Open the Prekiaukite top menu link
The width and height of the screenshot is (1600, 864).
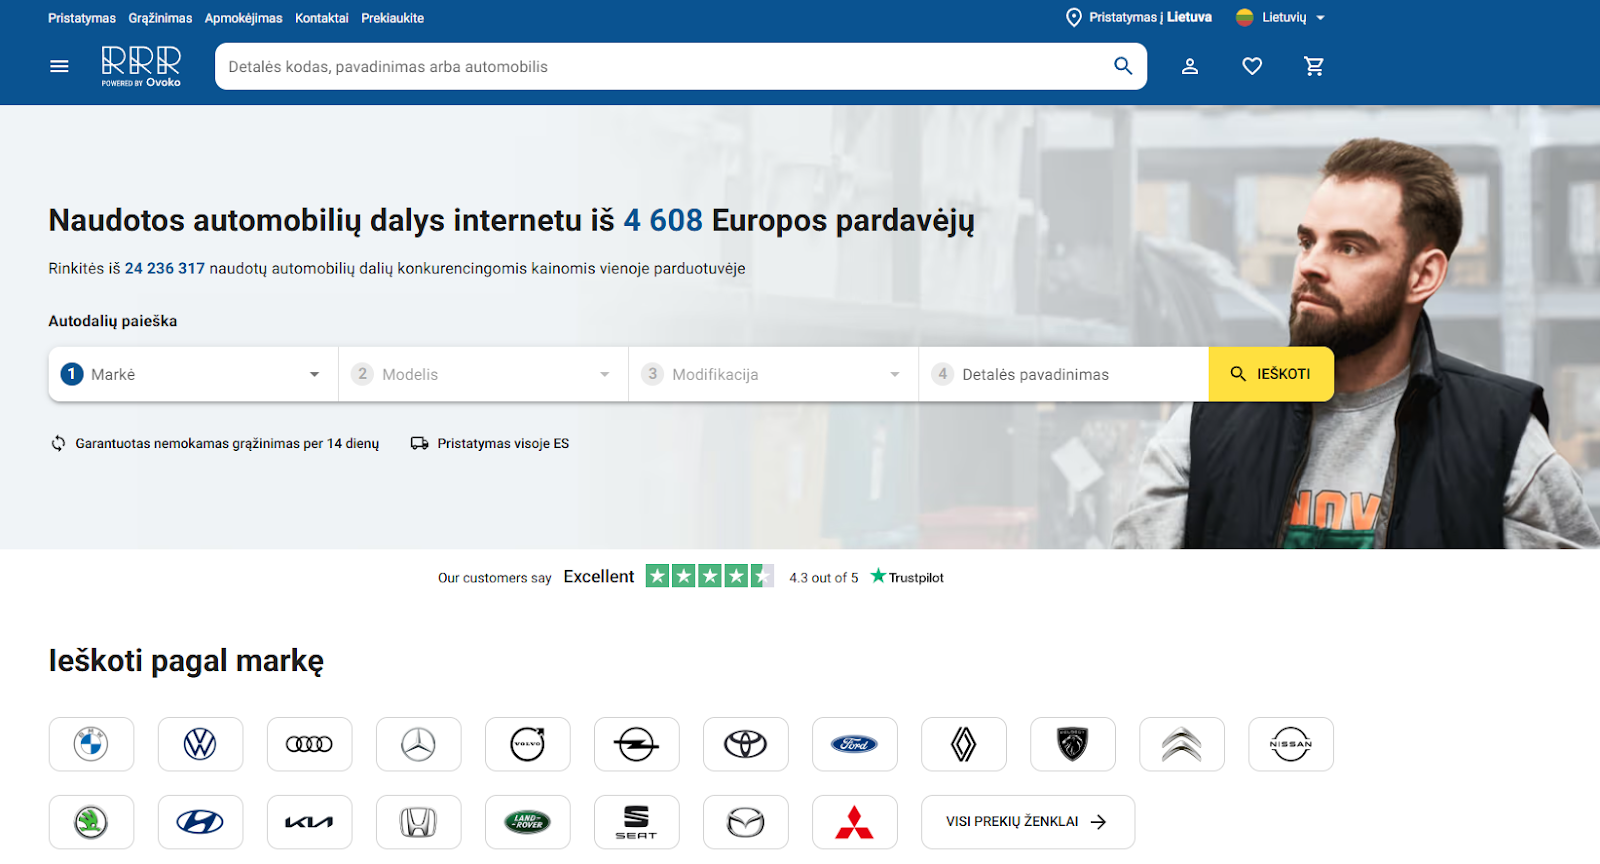coord(392,18)
